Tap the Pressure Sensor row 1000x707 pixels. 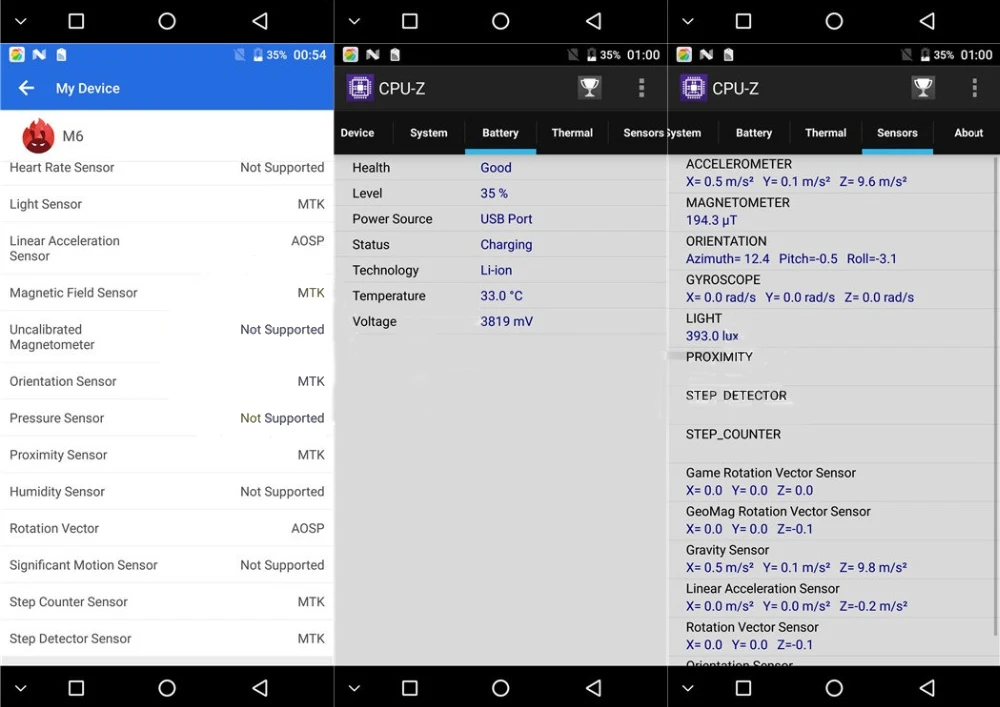pyautogui.click(x=166, y=418)
